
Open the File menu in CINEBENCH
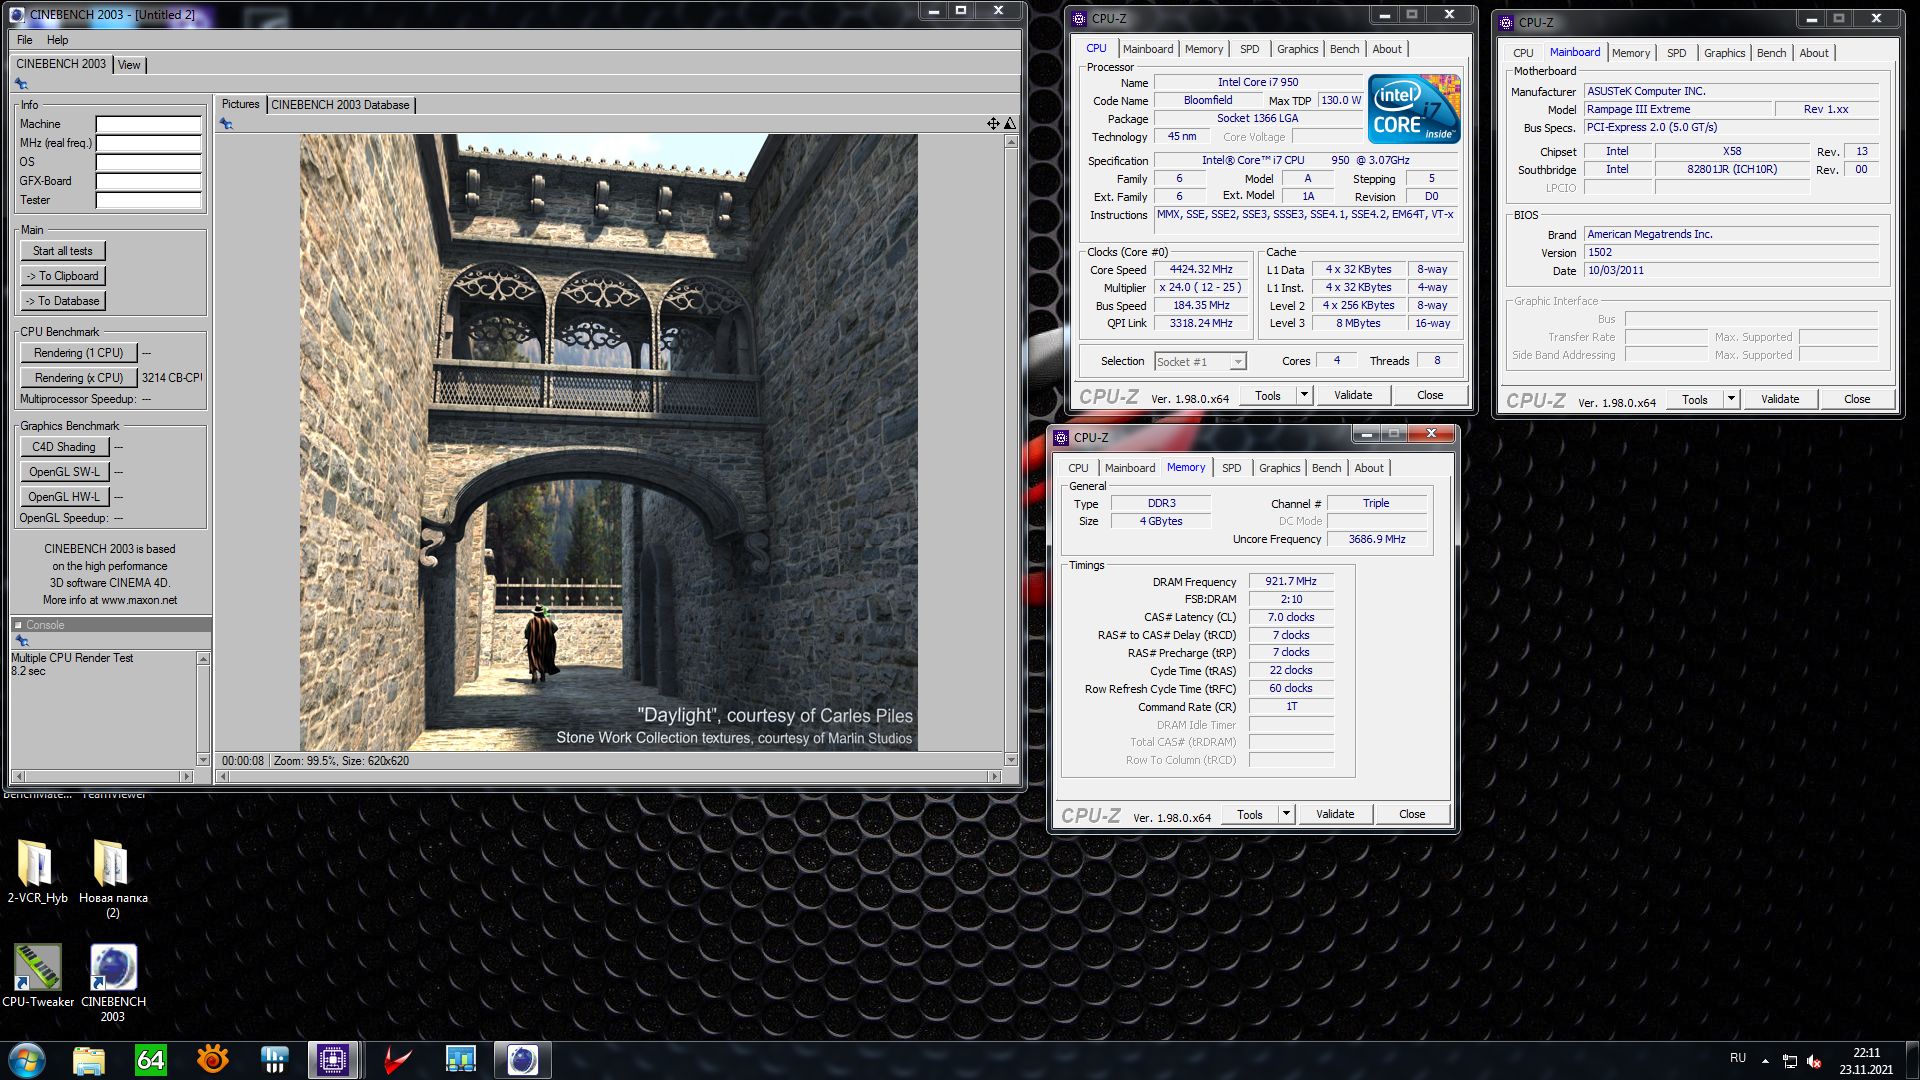(x=25, y=40)
